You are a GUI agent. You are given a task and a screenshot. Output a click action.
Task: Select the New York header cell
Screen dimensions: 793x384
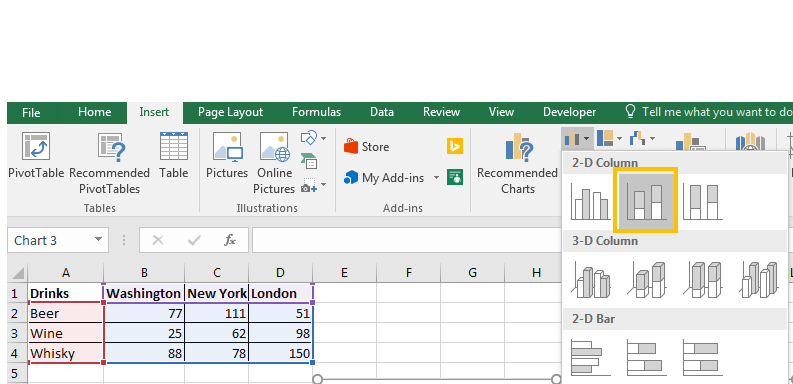[216, 293]
